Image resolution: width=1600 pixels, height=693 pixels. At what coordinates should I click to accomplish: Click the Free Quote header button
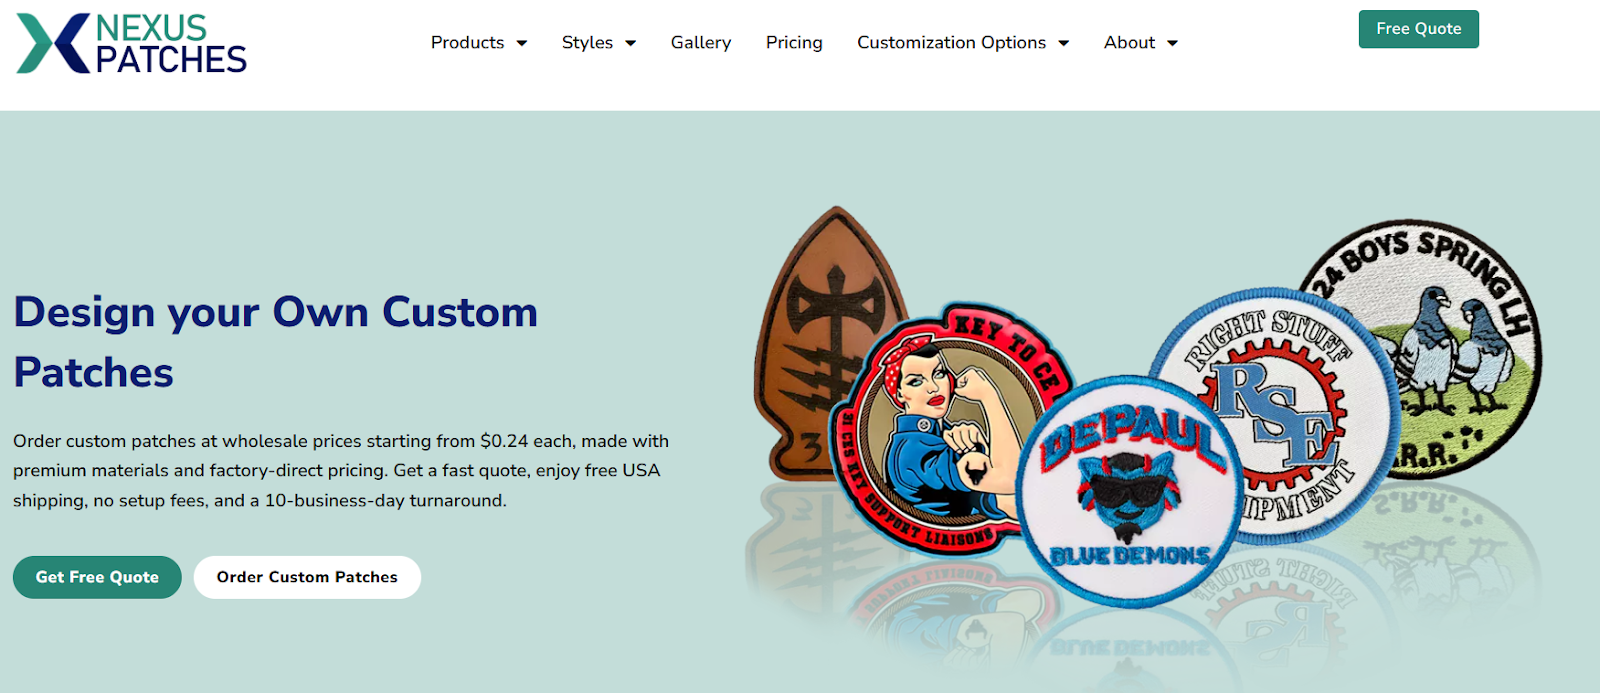click(x=1418, y=29)
